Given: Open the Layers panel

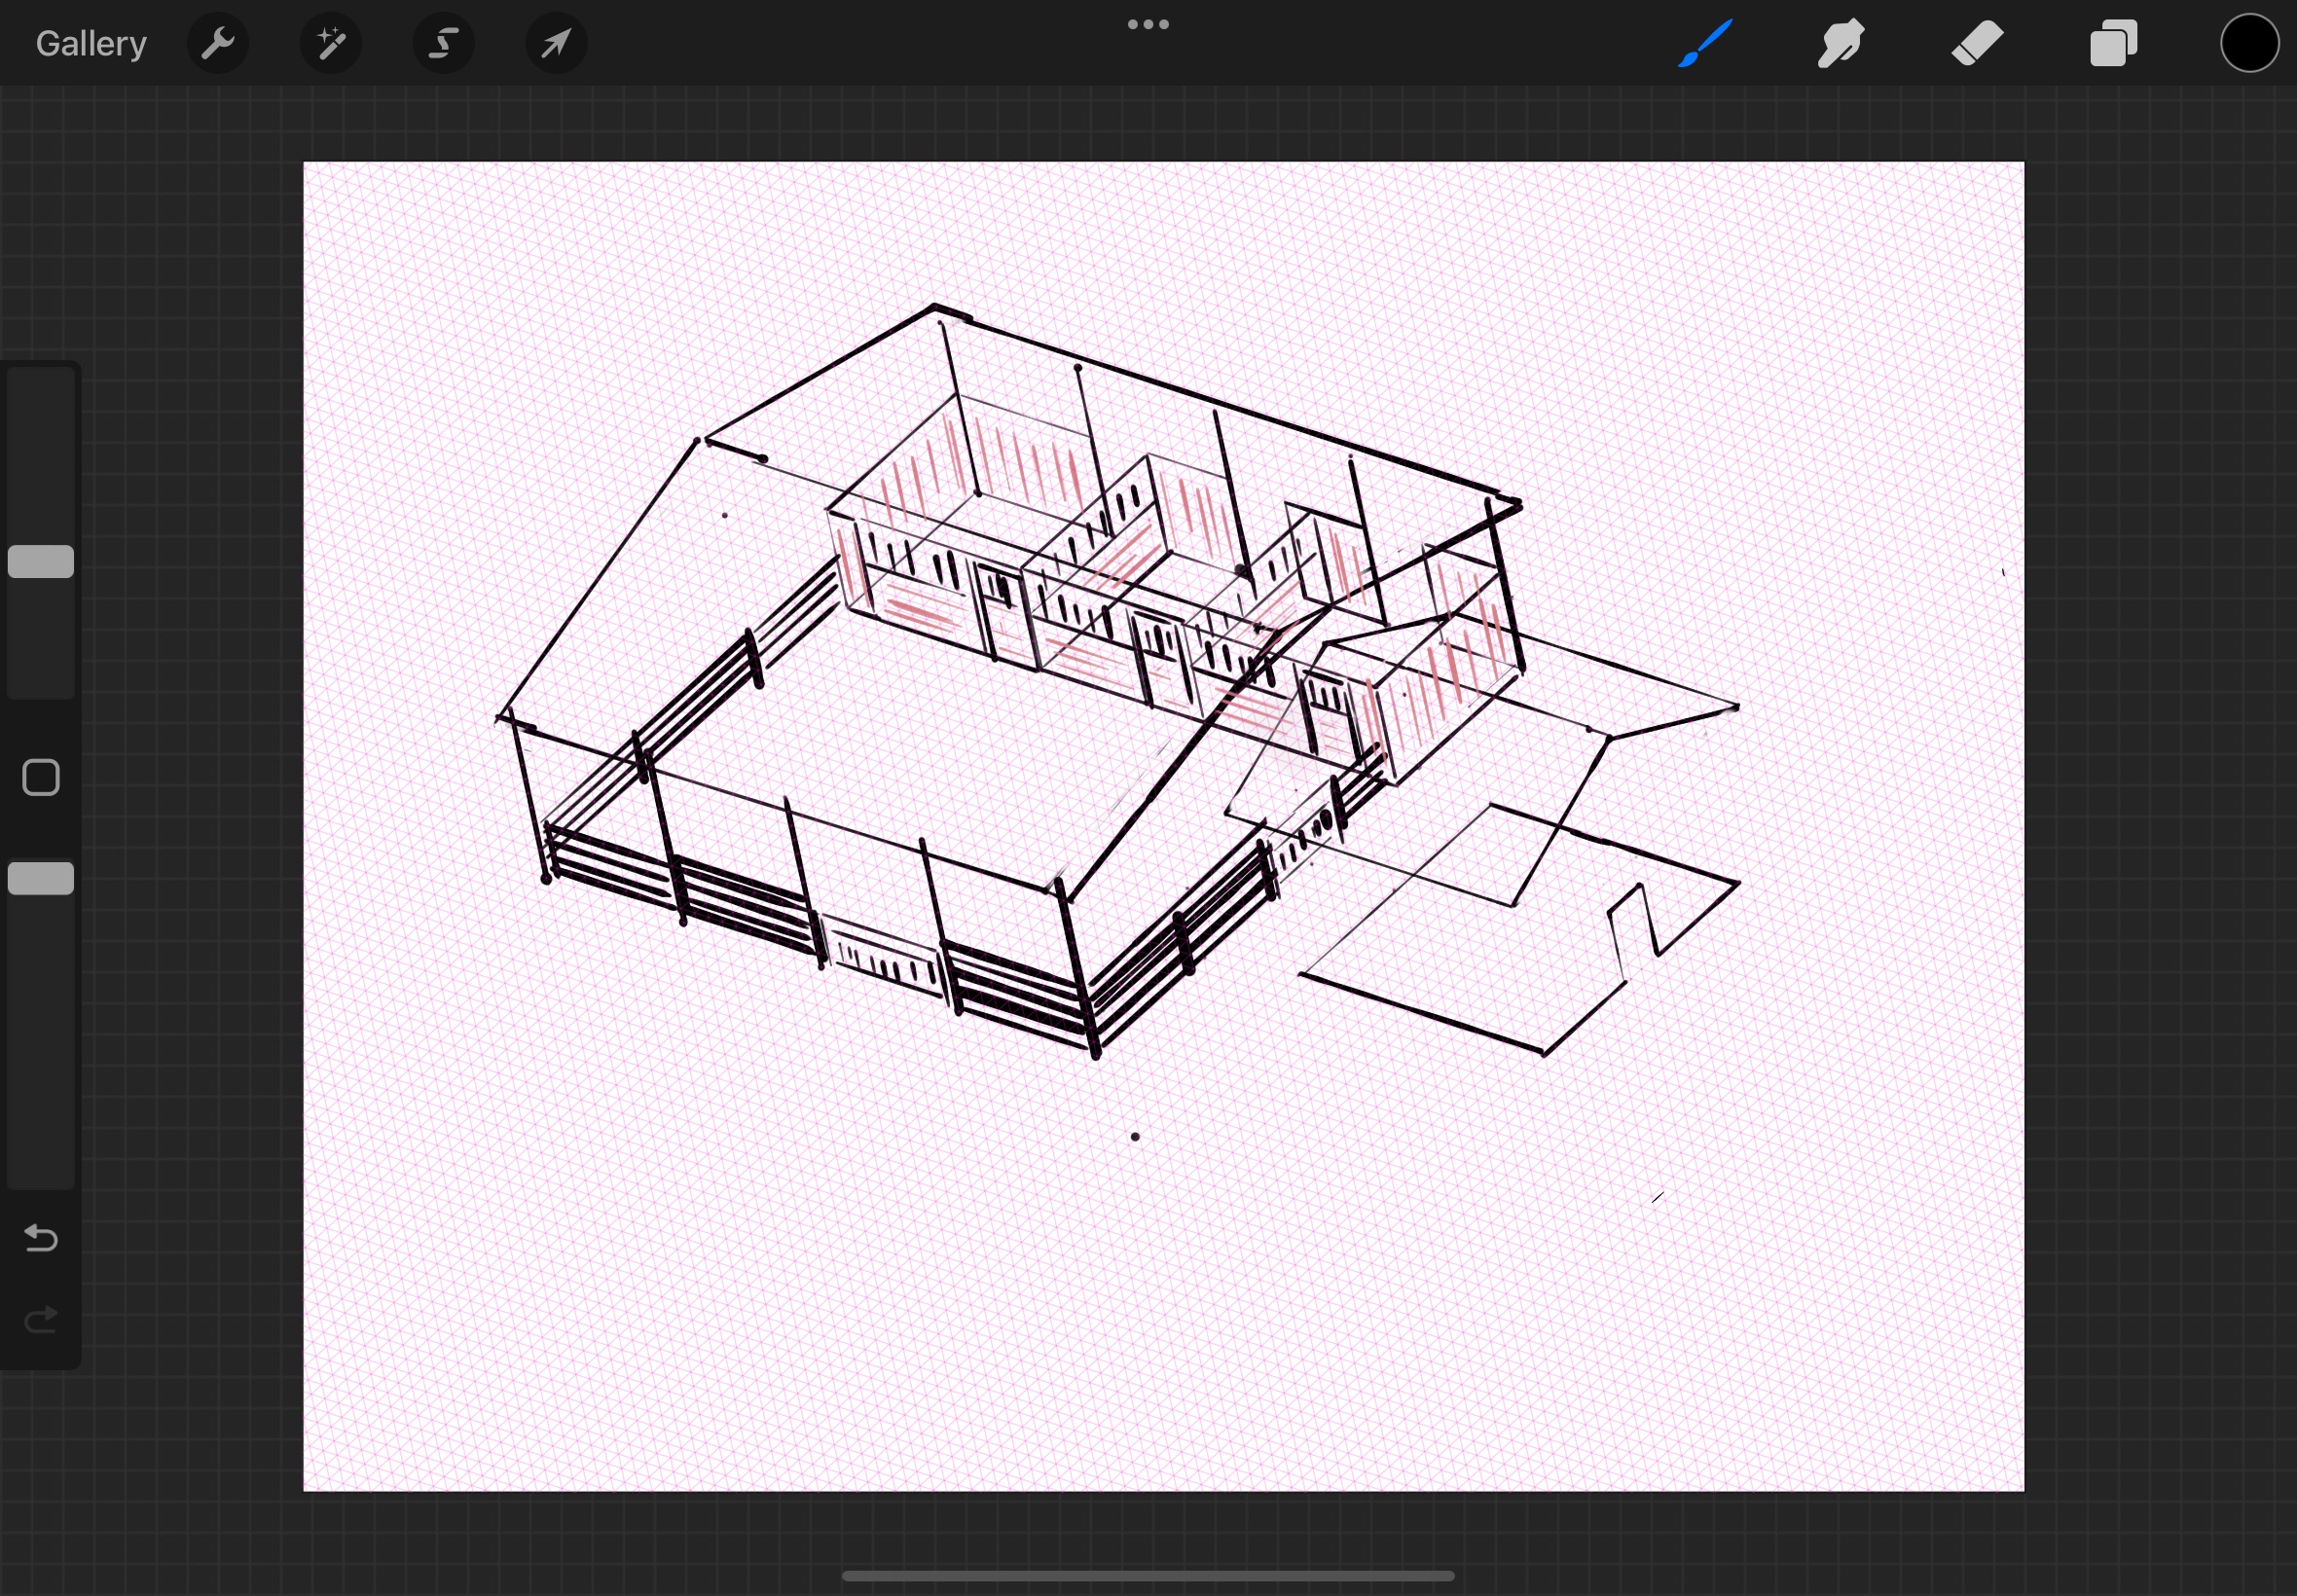Looking at the screenshot, I should pyautogui.click(x=2113, y=43).
